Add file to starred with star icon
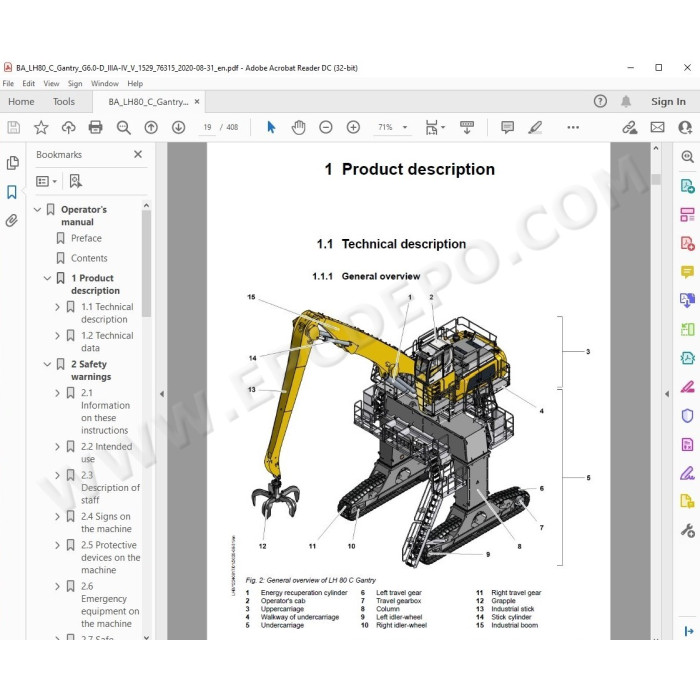The height and width of the screenshot is (700, 700). [x=41, y=128]
